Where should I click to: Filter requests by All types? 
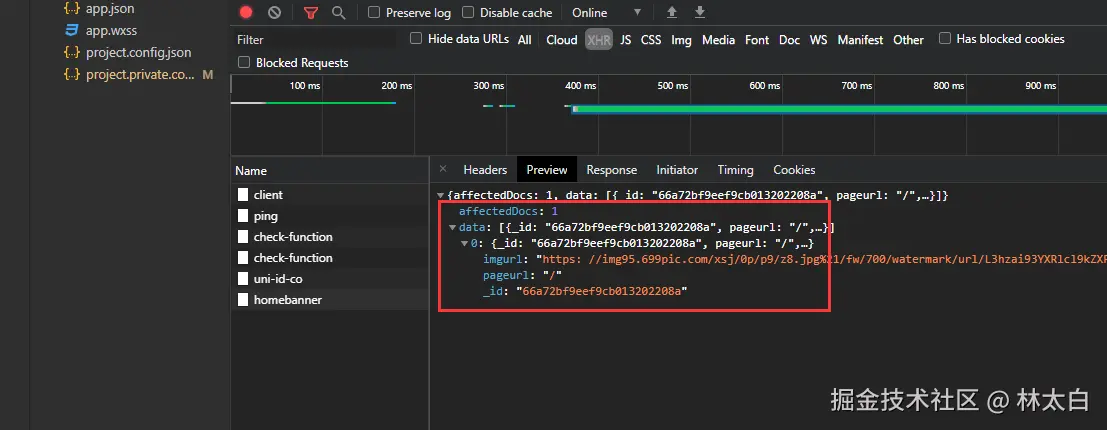tap(525, 40)
